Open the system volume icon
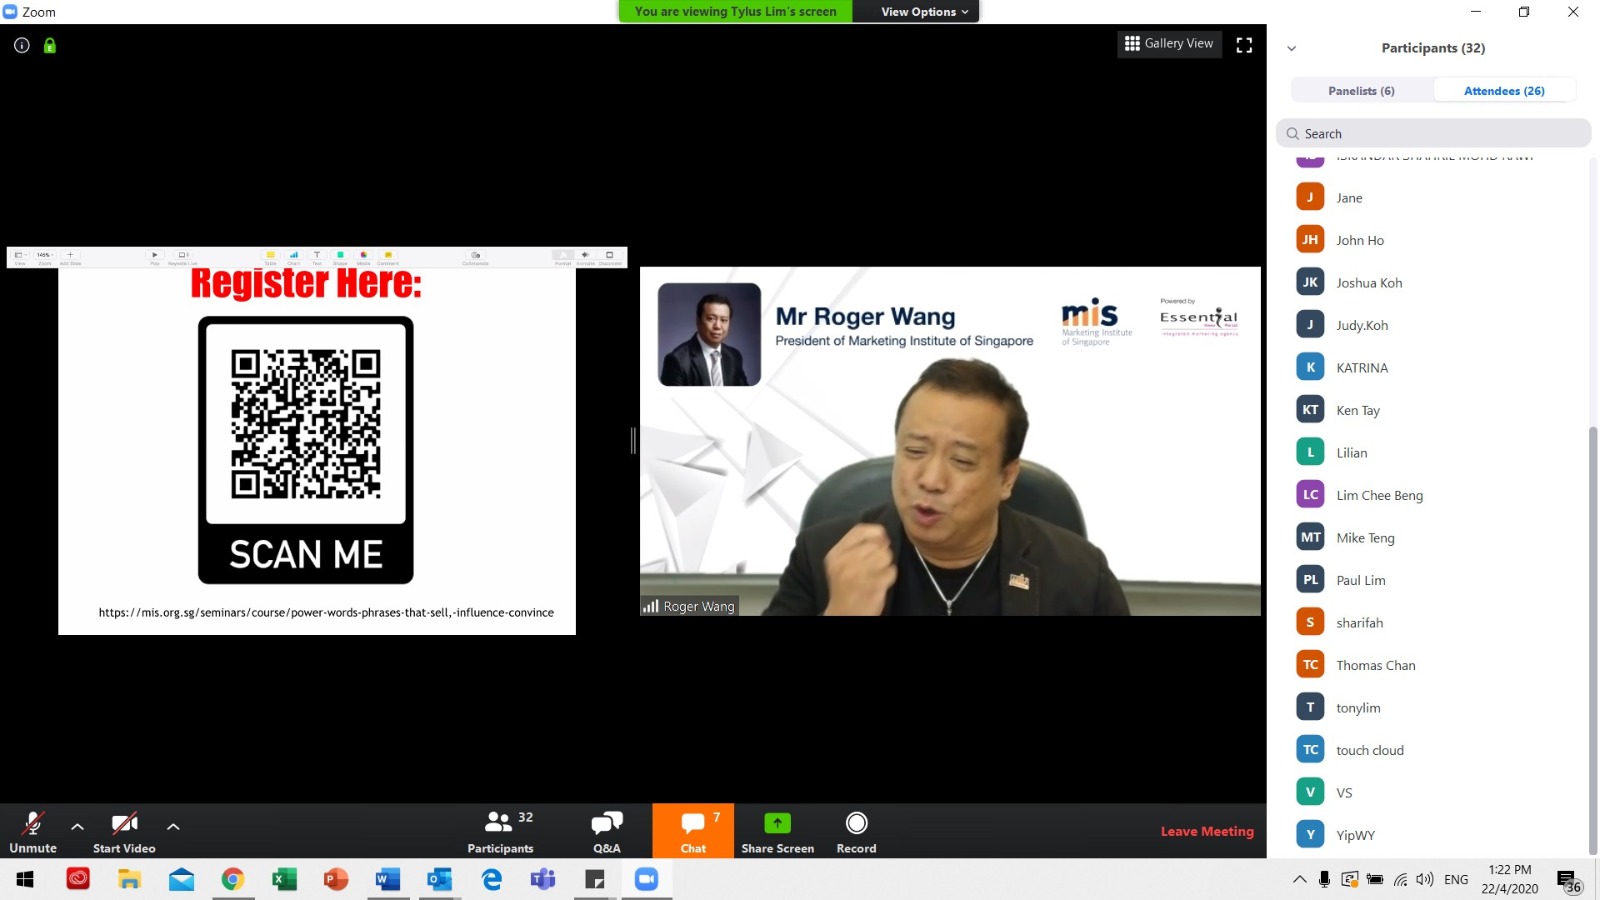The width and height of the screenshot is (1600, 900). coord(1425,879)
